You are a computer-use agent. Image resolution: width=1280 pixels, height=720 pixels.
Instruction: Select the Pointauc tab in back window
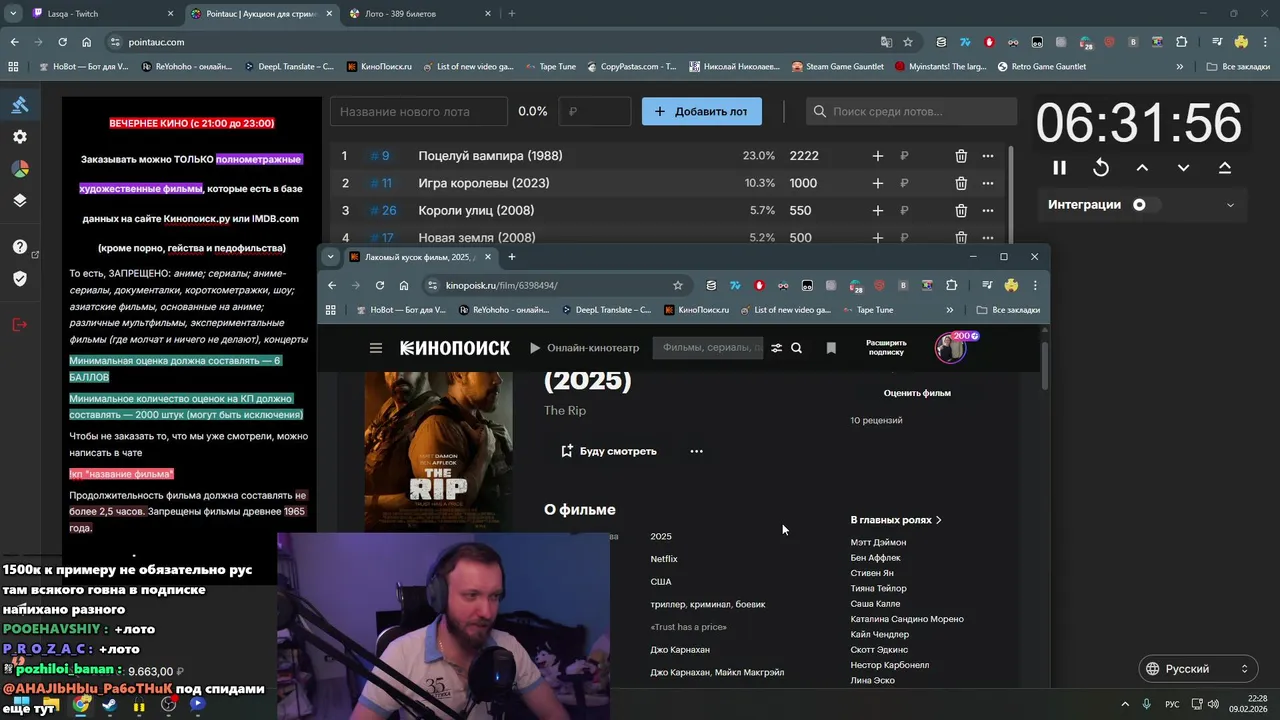[260, 14]
